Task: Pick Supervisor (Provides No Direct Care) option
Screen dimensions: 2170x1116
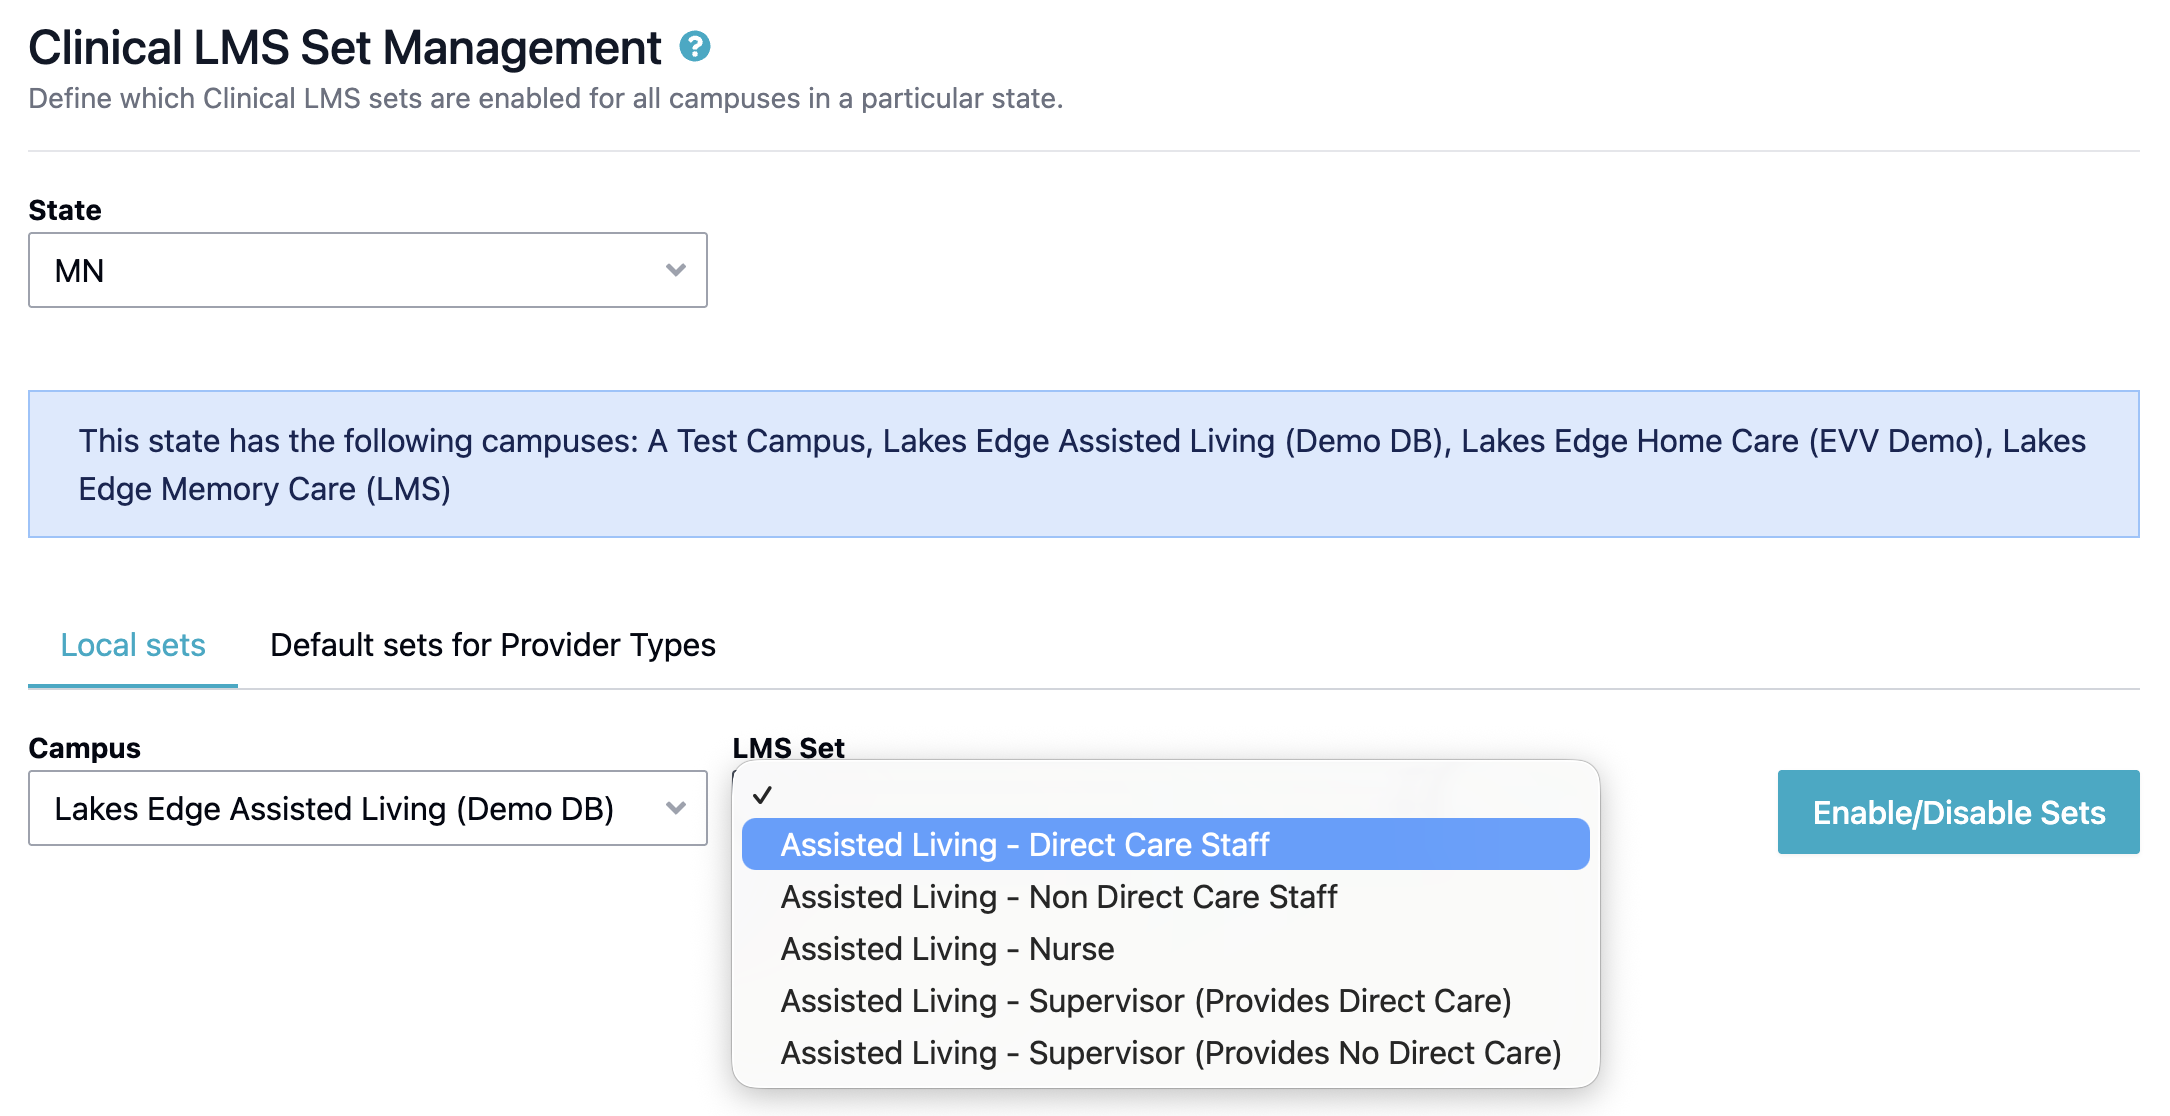Action: coord(1170,1053)
